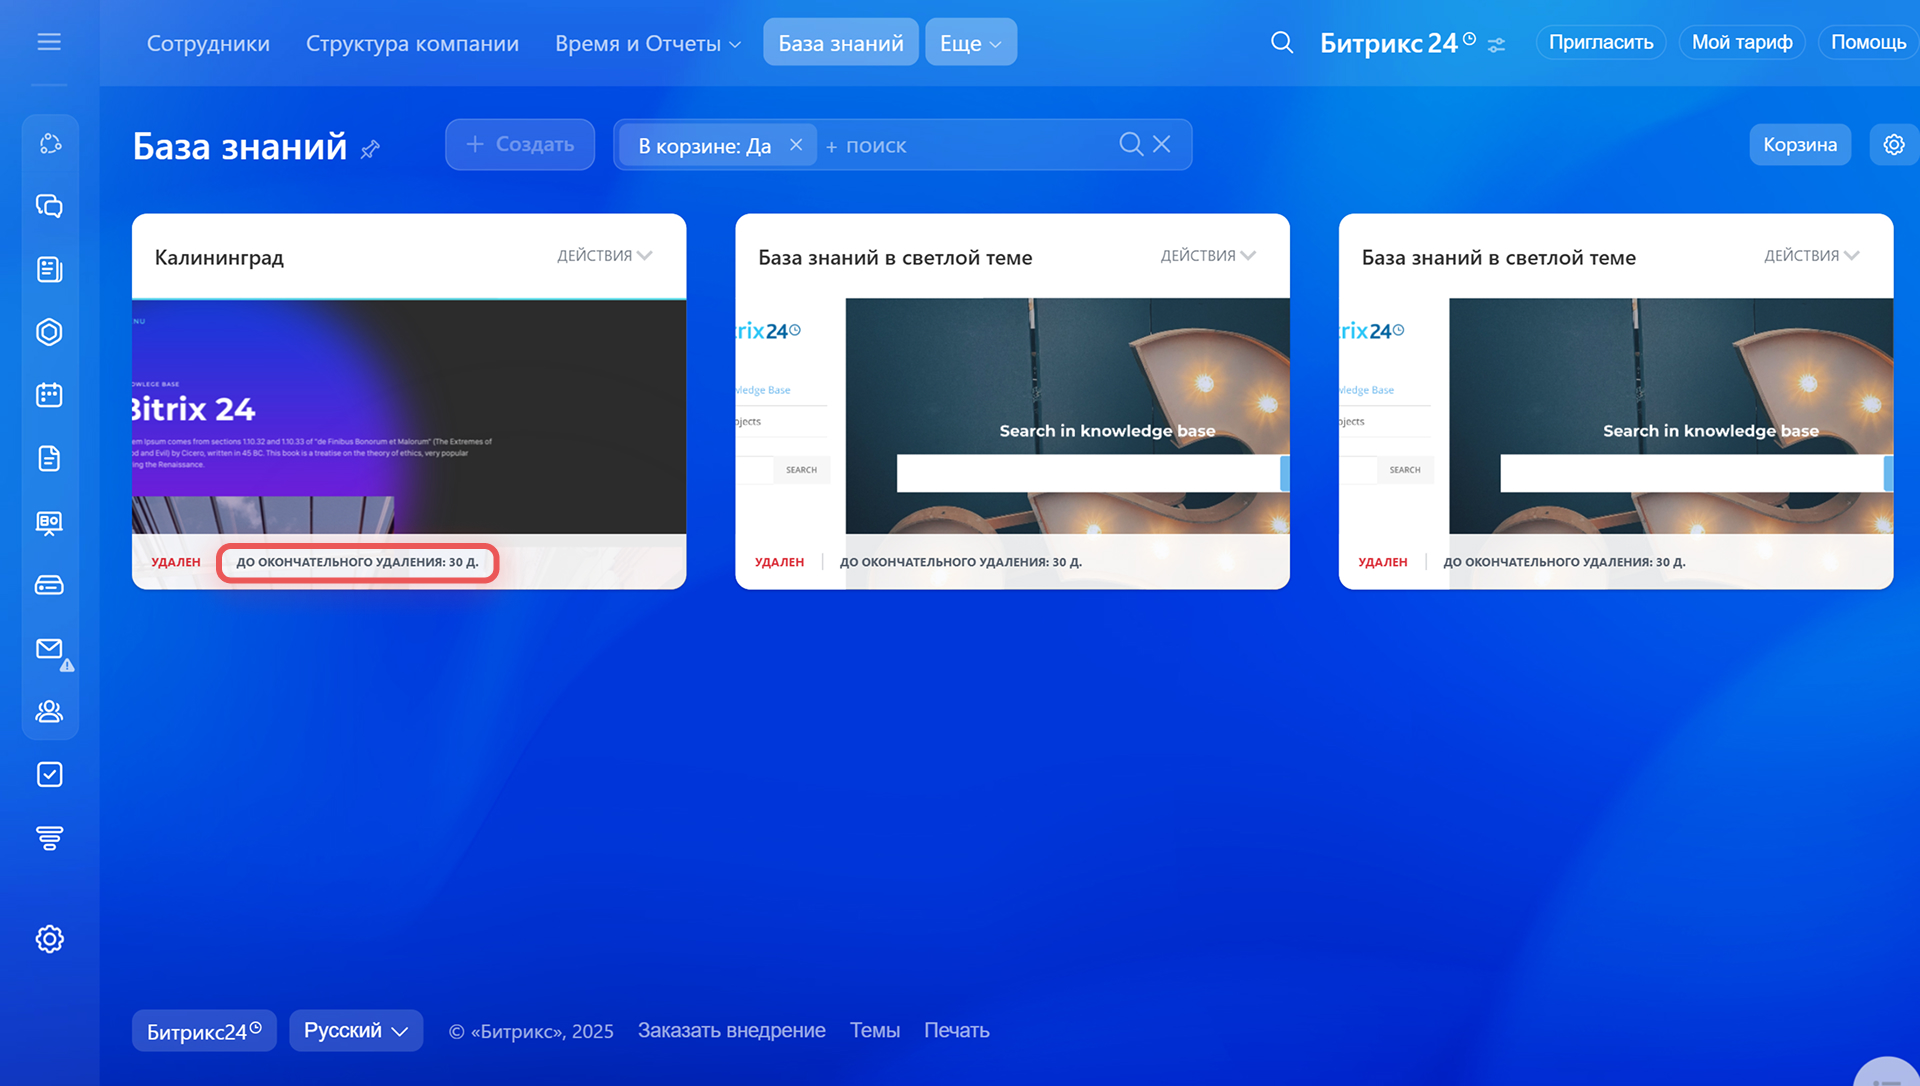Open knowledge base settings gear top right
The height and width of the screenshot is (1086, 1920).
point(1894,145)
